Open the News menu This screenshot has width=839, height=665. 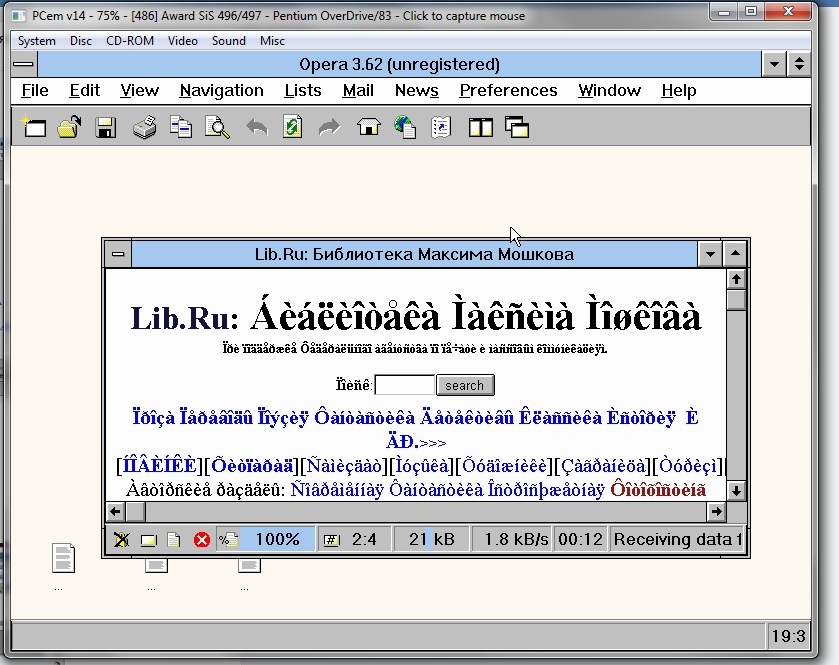pos(416,90)
